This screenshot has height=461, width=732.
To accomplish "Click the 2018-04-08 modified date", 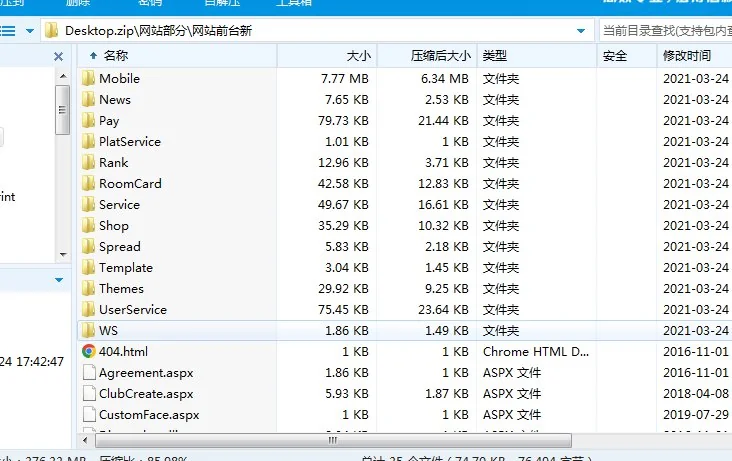I will [x=696, y=394].
